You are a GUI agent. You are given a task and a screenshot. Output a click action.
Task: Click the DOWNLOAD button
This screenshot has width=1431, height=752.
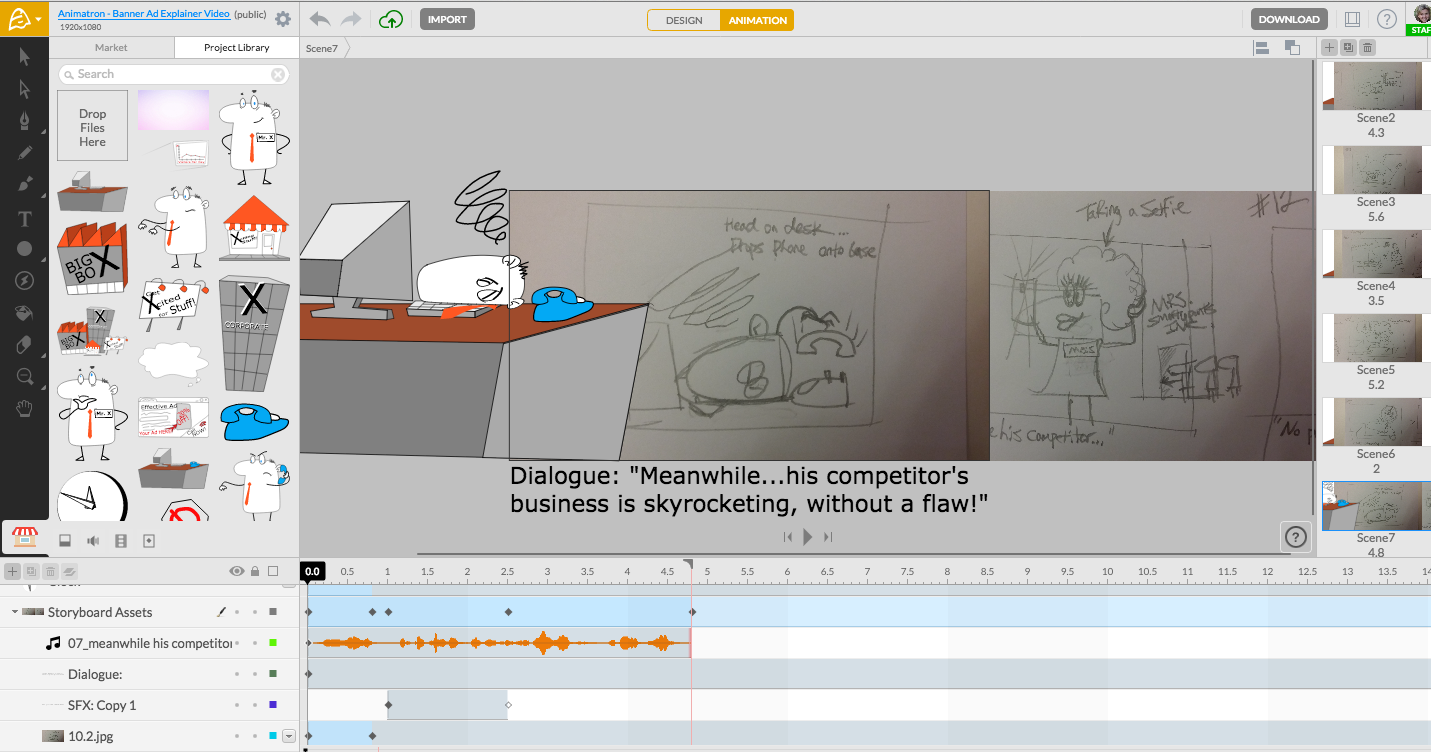1289,19
